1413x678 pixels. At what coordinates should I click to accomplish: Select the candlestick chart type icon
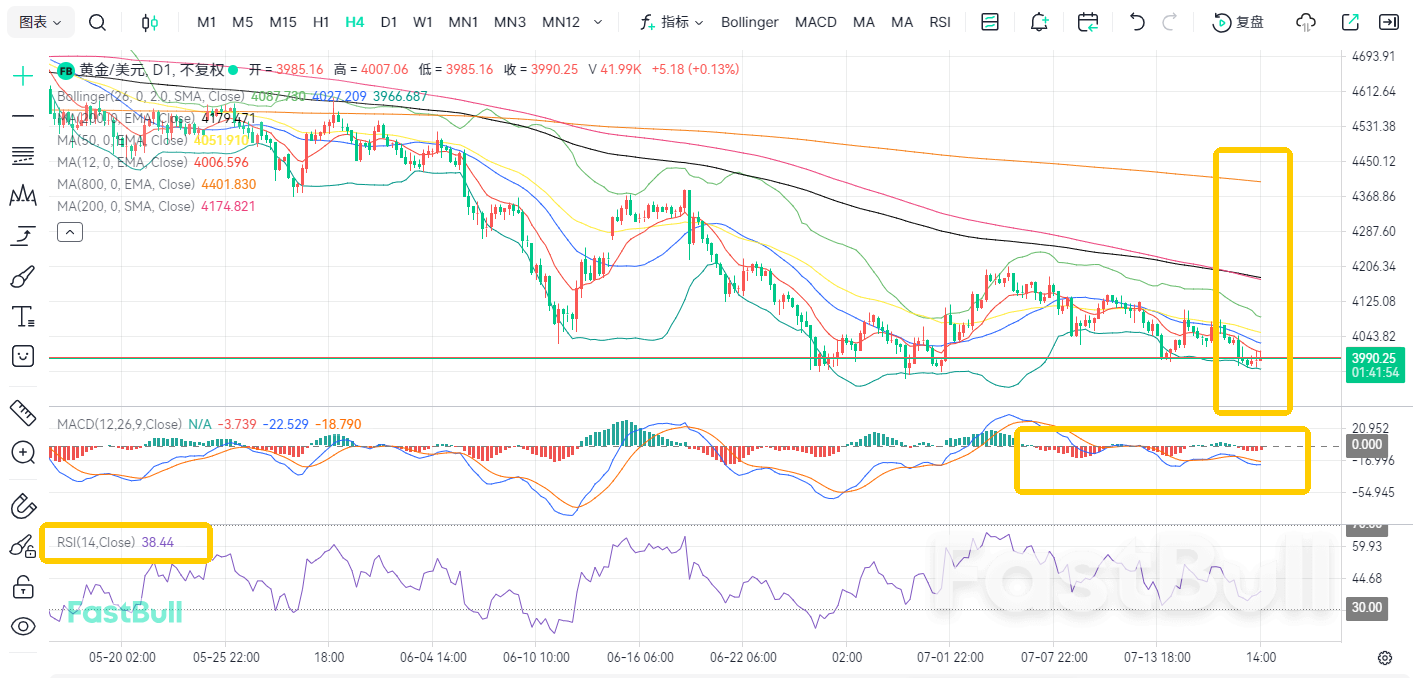[149, 22]
